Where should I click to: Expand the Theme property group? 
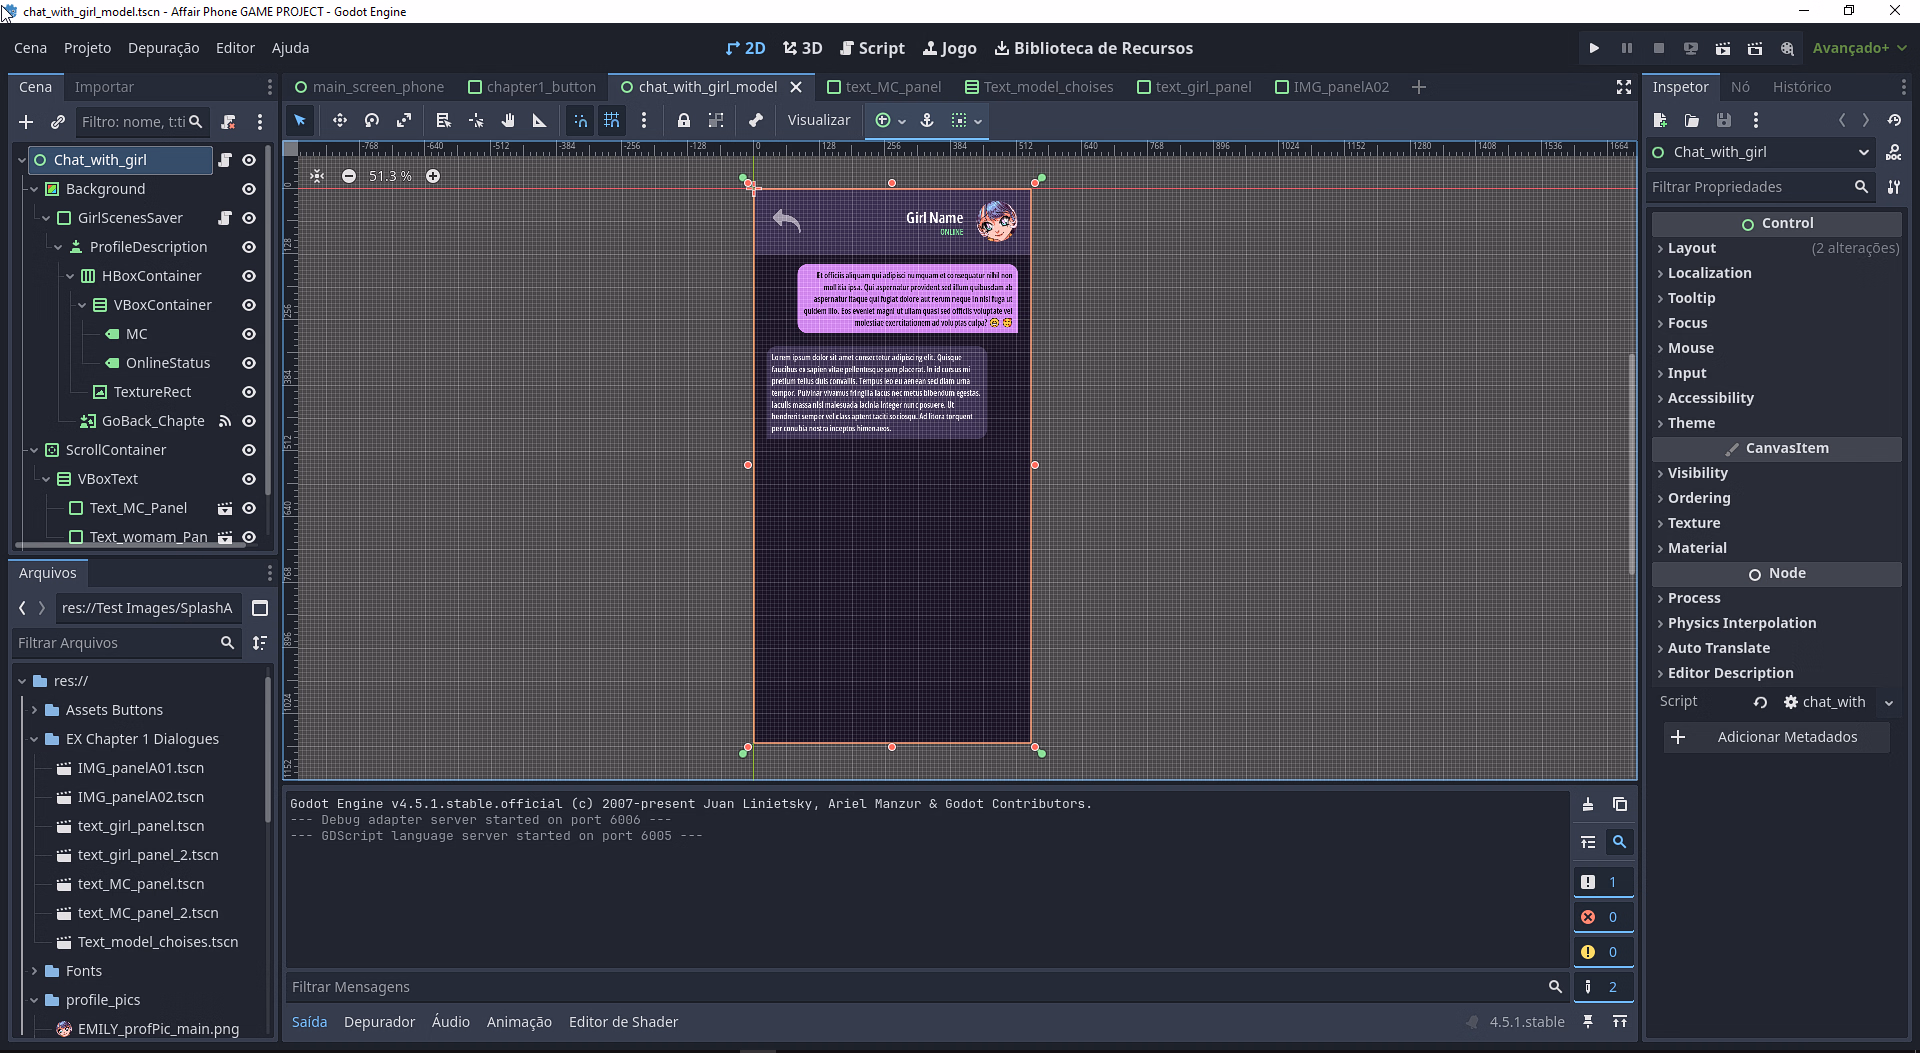tap(1691, 423)
